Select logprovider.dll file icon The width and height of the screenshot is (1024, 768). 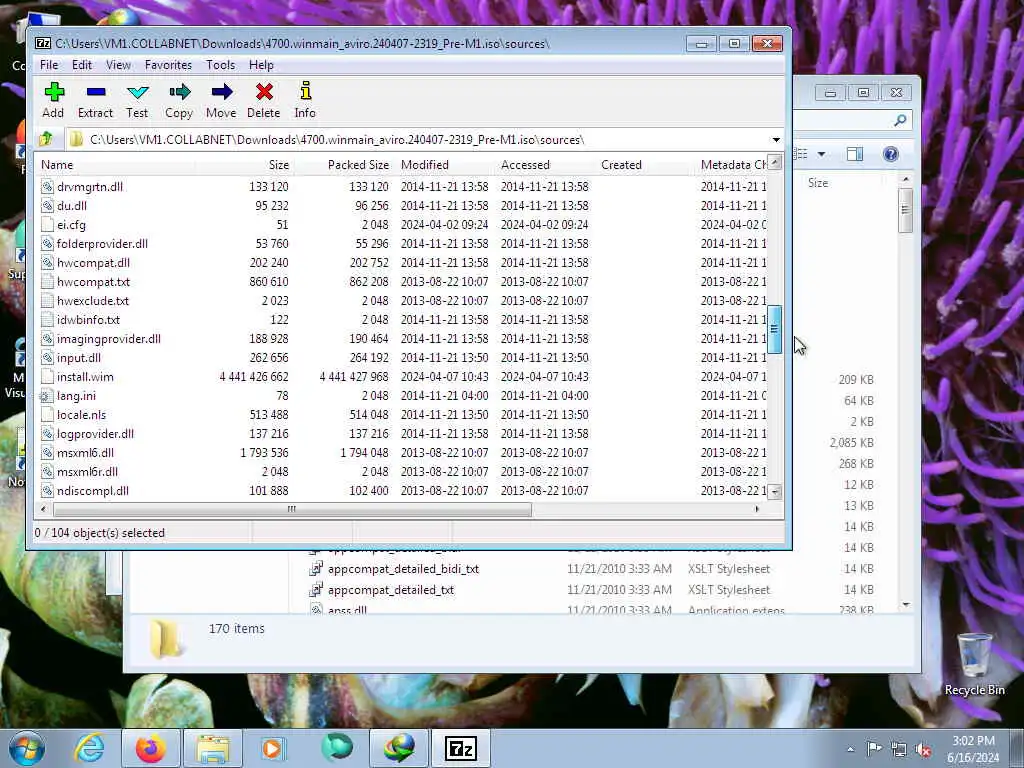coord(47,434)
